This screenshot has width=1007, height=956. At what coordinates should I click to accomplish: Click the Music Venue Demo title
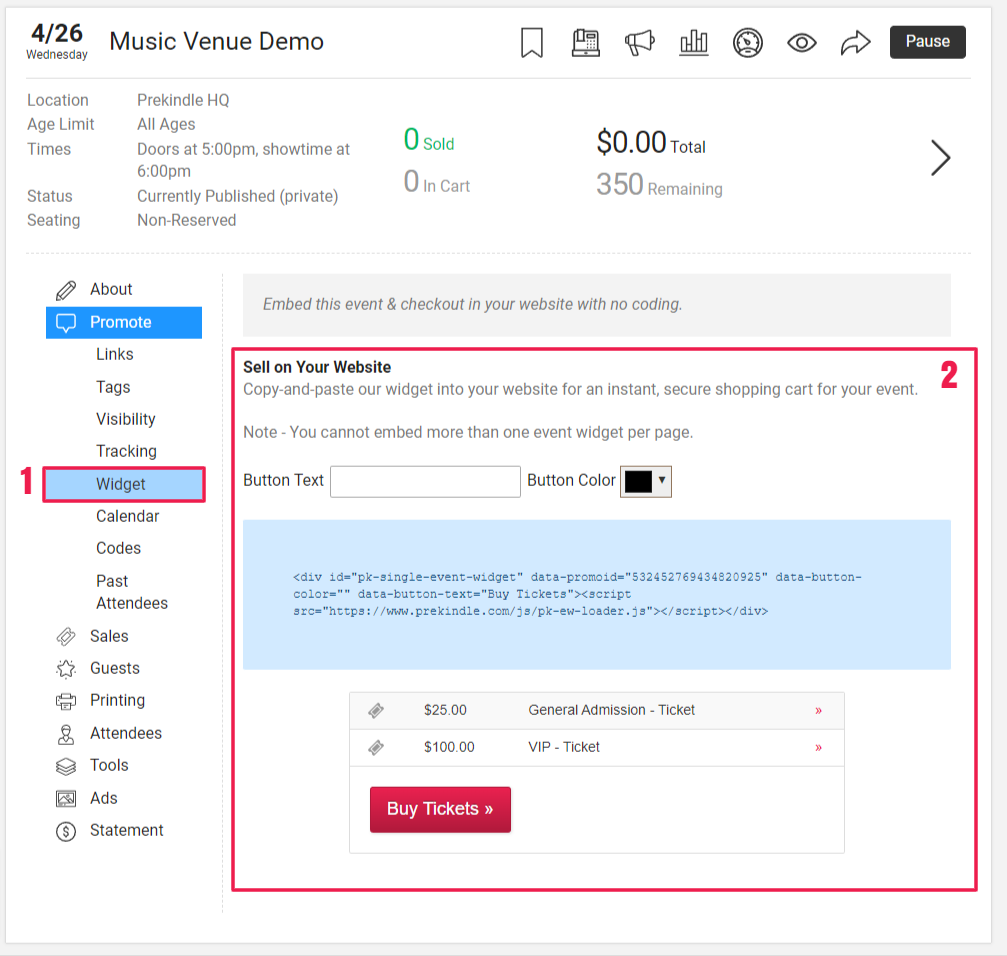(216, 41)
